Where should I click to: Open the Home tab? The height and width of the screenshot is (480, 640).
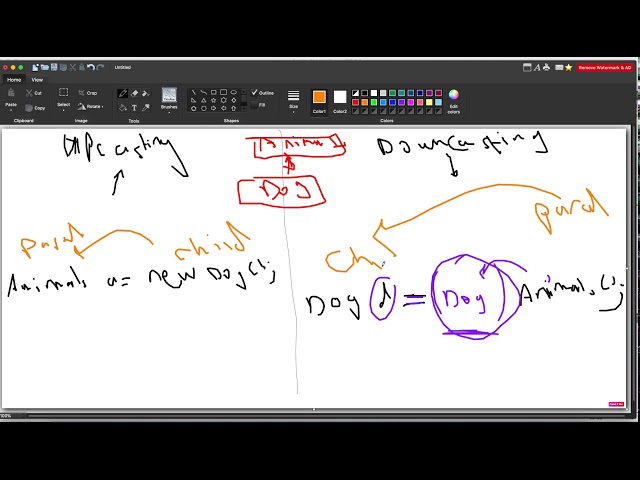click(14, 80)
